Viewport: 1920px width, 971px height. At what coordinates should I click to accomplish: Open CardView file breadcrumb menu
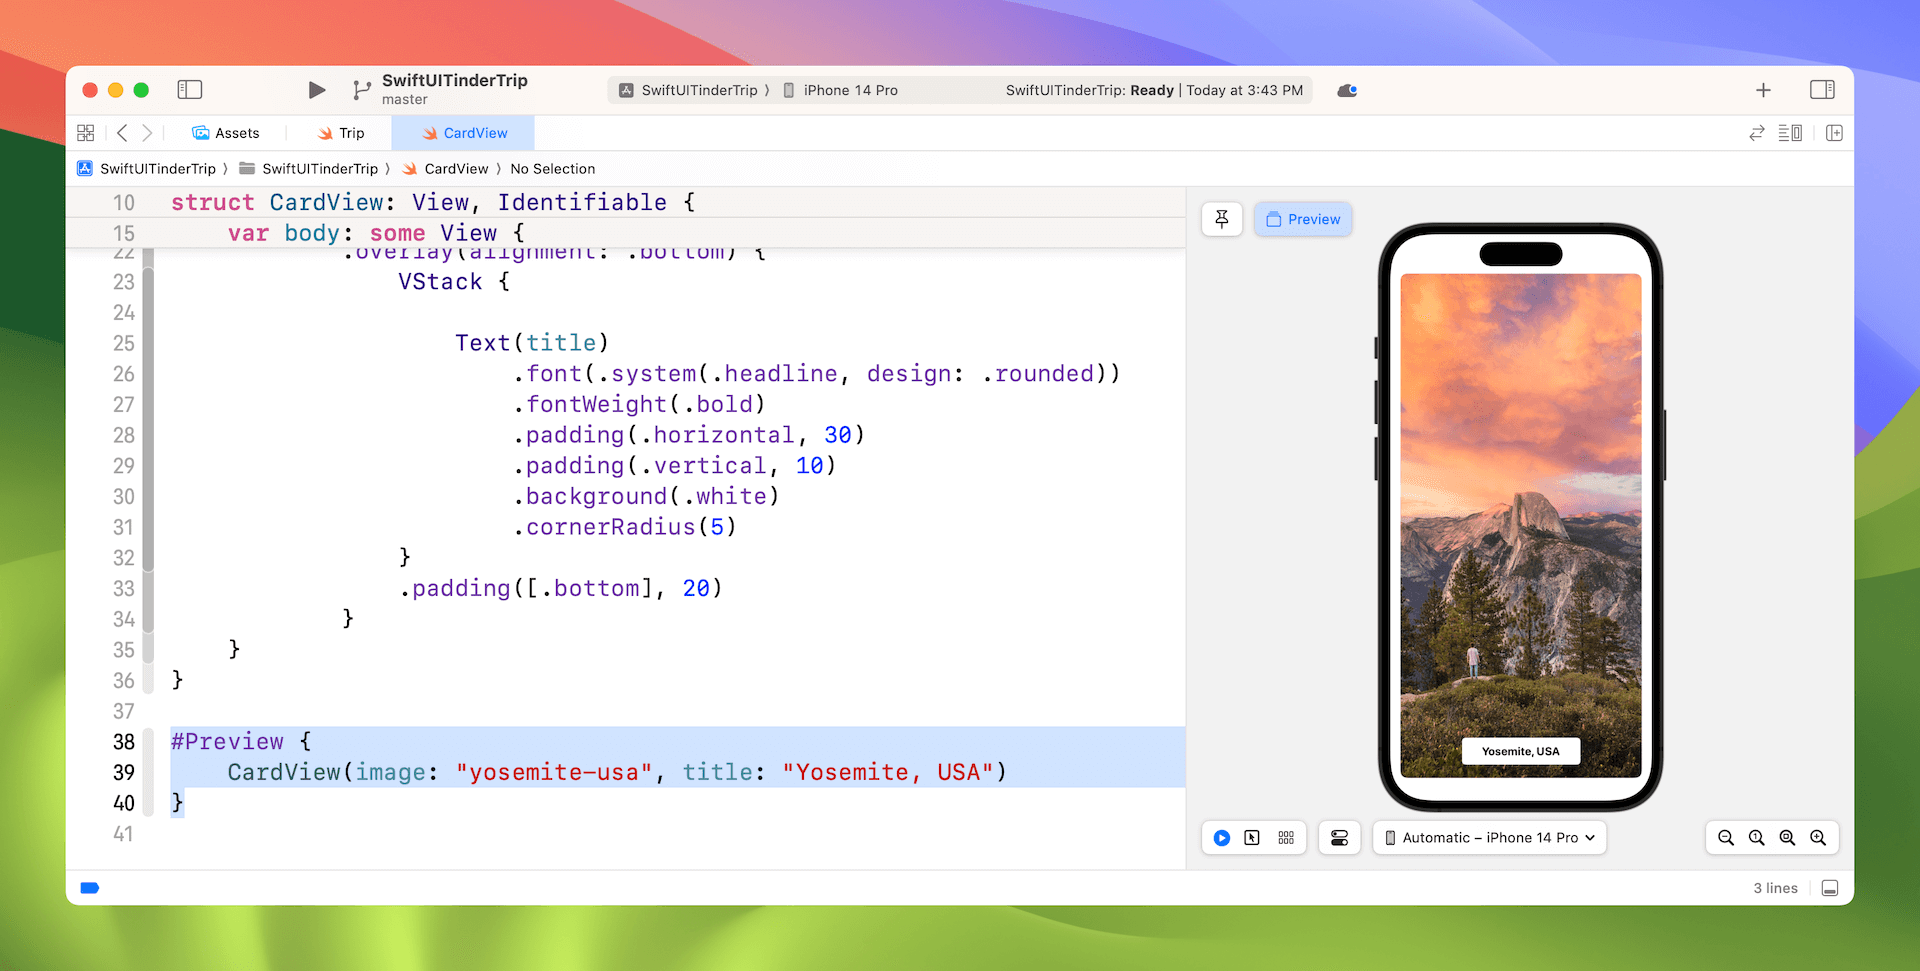click(x=445, y=169)
